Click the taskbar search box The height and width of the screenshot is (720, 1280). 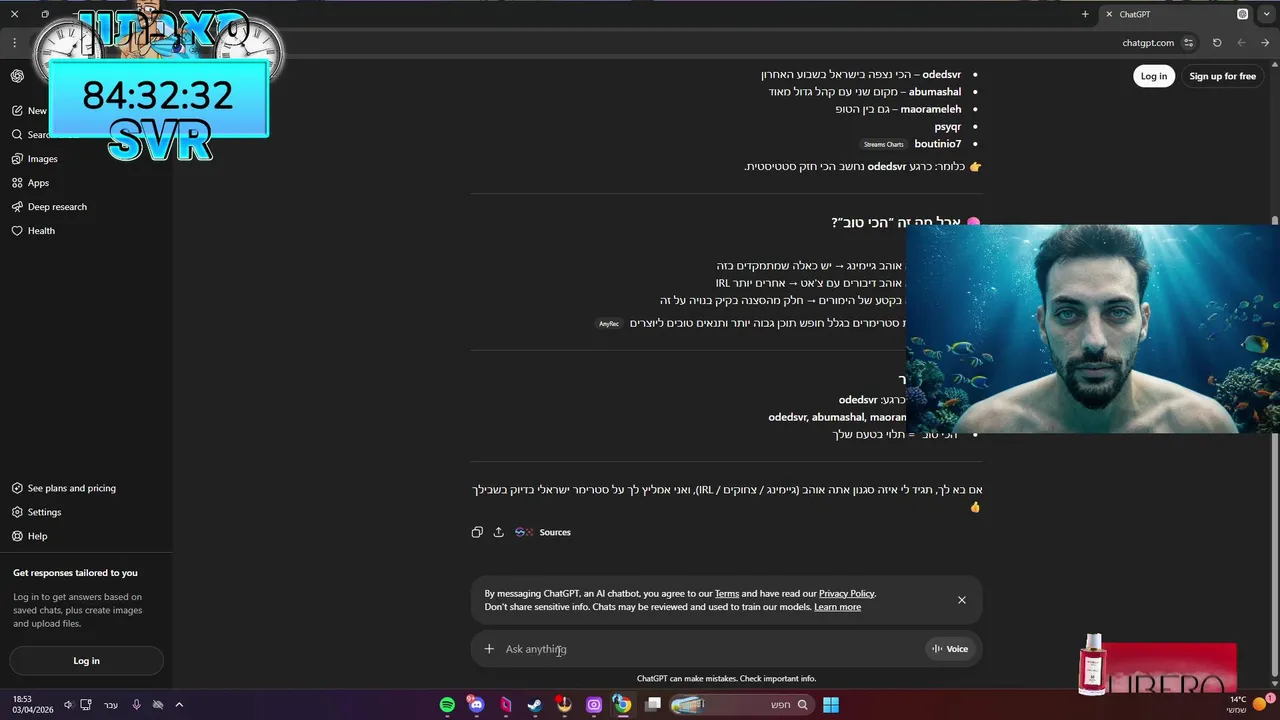740,705
